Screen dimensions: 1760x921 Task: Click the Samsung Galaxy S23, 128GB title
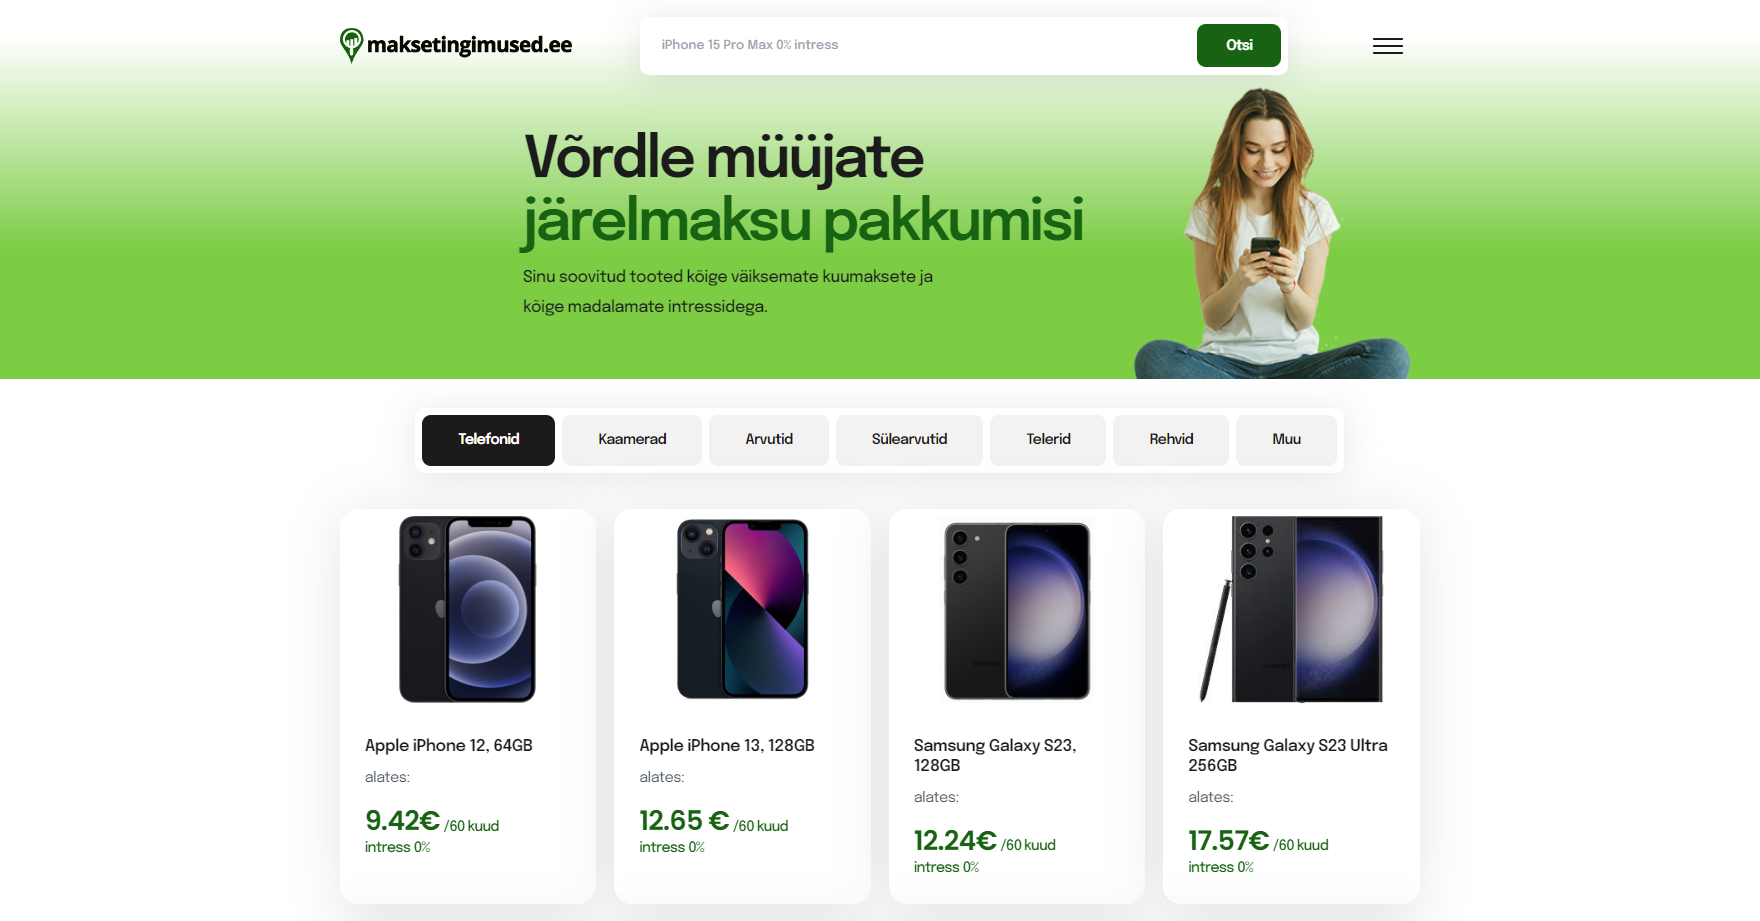click(x=995, y=755)
